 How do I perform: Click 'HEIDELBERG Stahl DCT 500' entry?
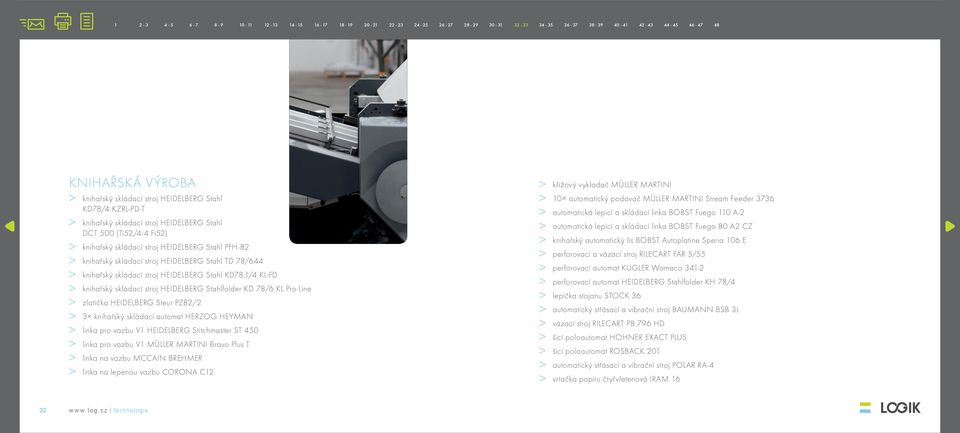point(152,228)
